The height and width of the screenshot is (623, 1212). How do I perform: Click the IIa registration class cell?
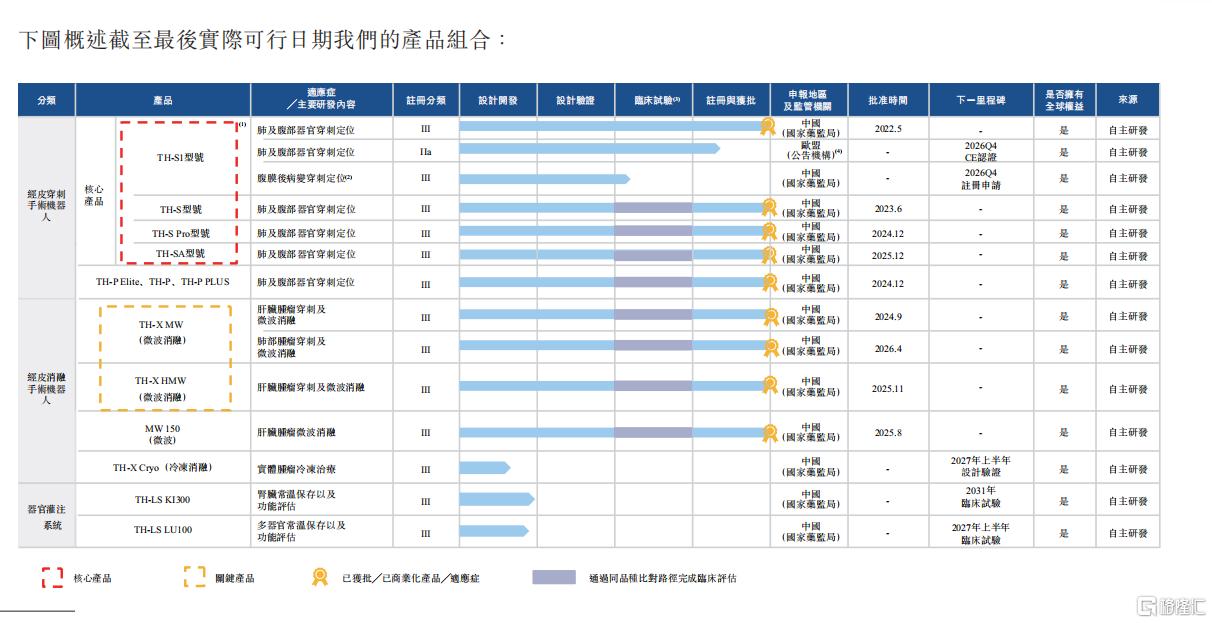pyautogui.click(x=425, y=152)
